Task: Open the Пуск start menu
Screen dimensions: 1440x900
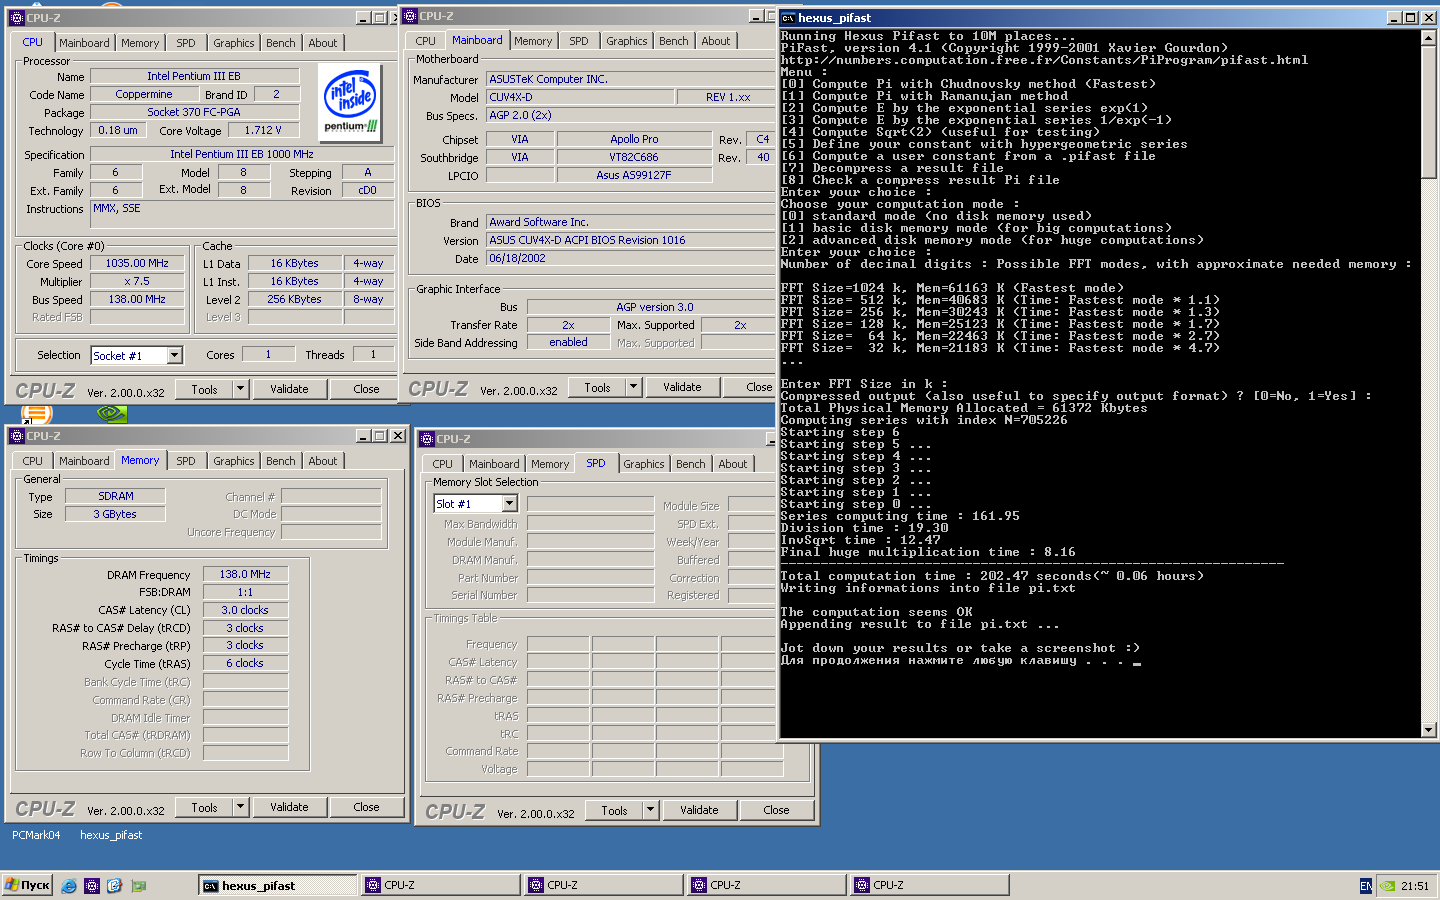Action: [x=28, y=885]
